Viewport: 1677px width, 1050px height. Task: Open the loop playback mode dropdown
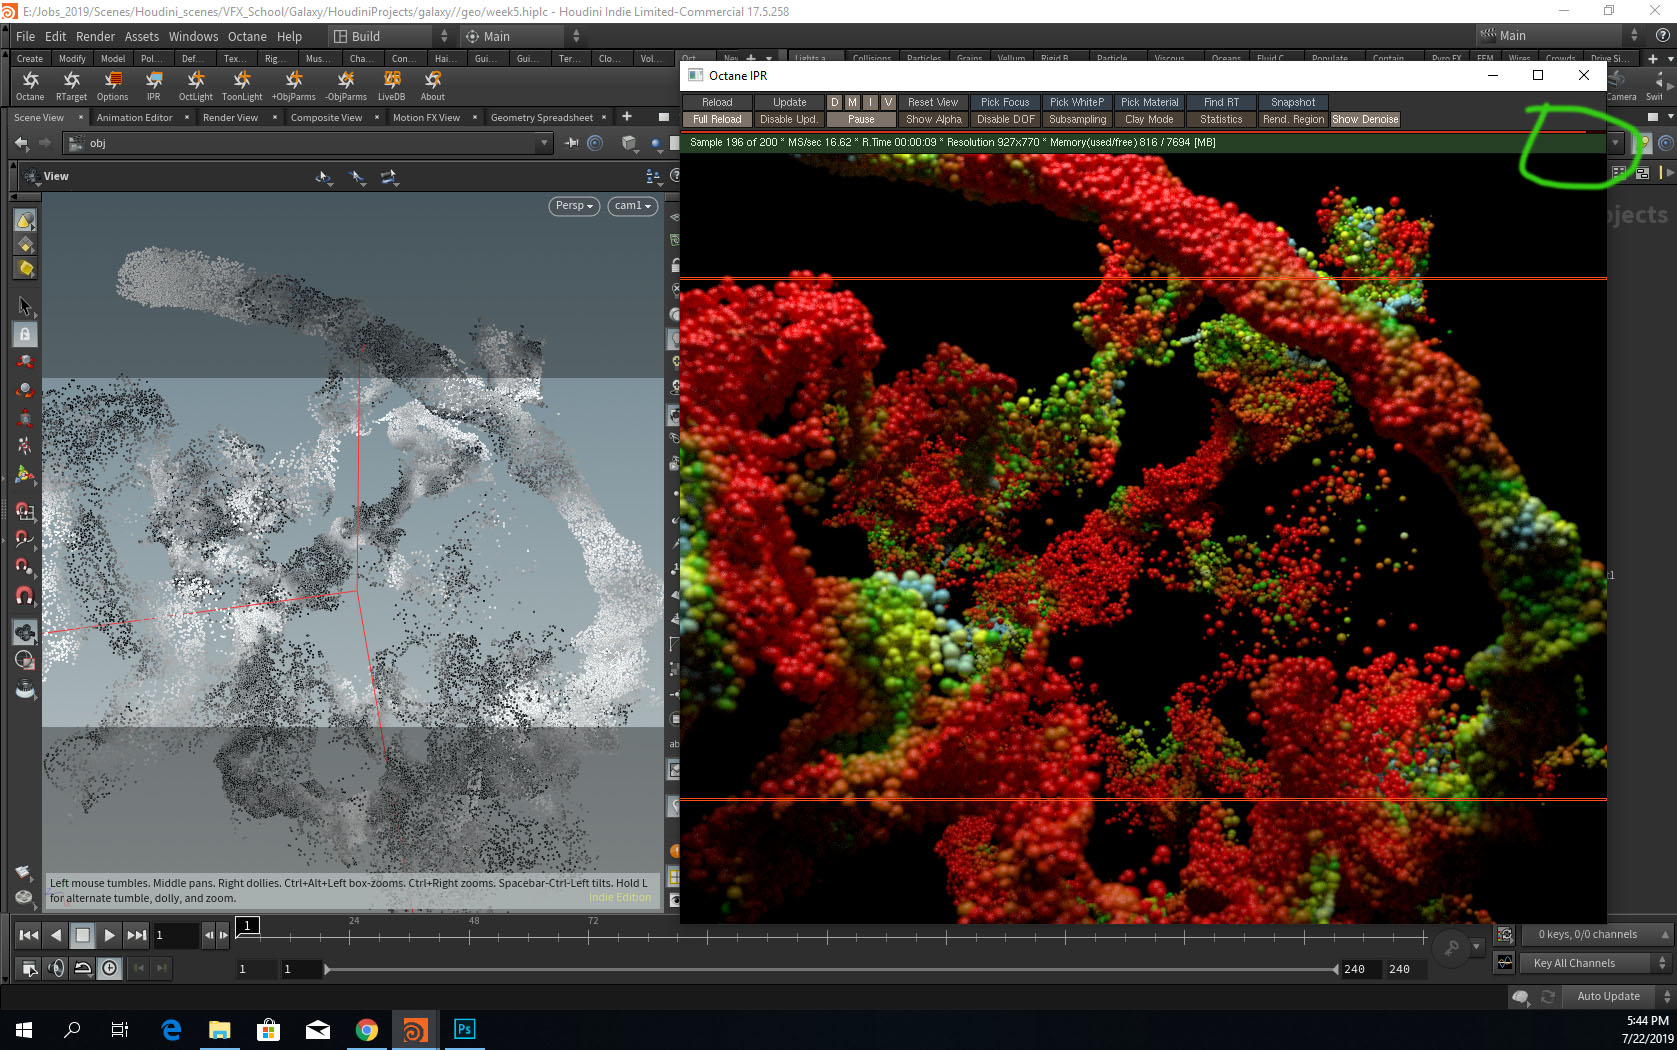click(83, 968)
